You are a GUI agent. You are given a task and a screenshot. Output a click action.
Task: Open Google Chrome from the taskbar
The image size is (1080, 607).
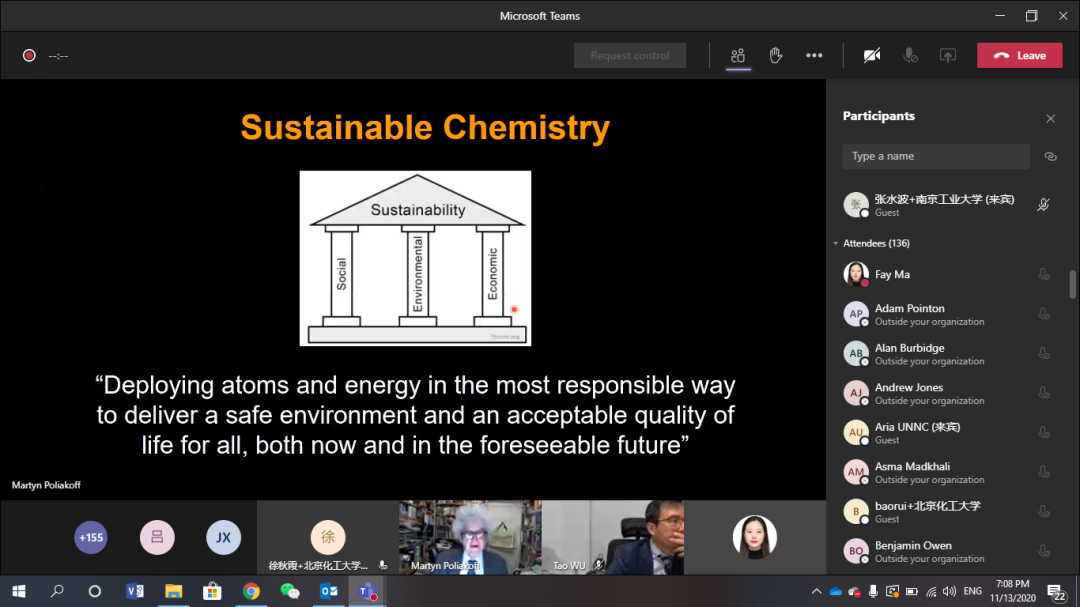click(251, 591)
